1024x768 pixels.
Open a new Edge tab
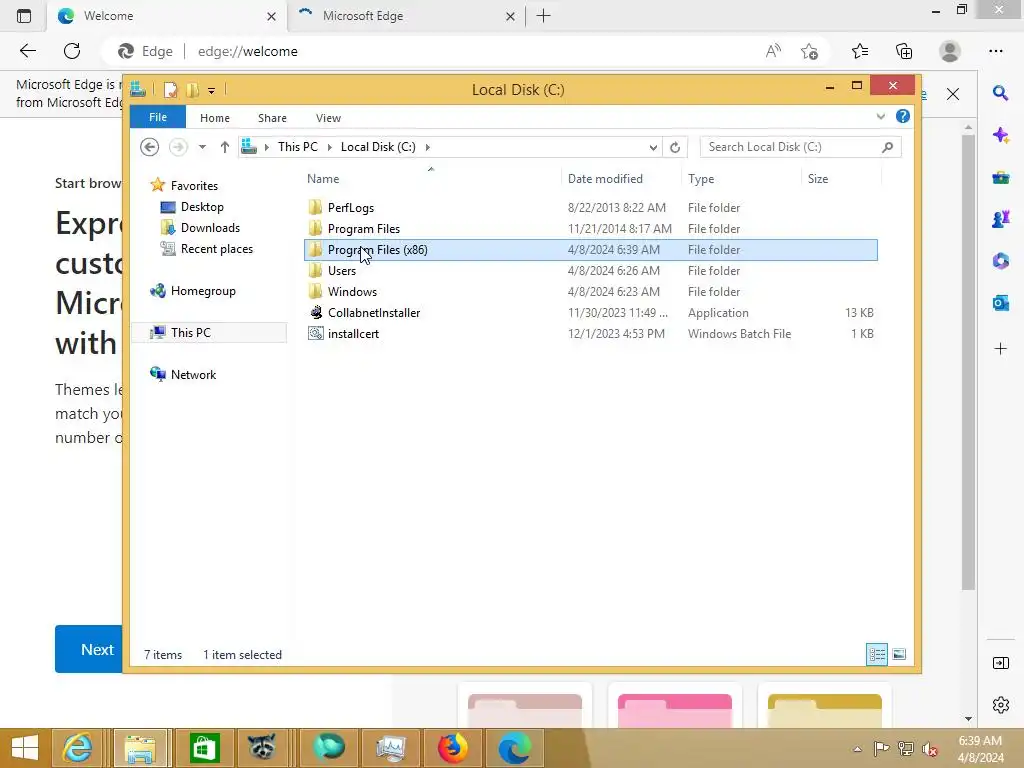pos(543,16)
